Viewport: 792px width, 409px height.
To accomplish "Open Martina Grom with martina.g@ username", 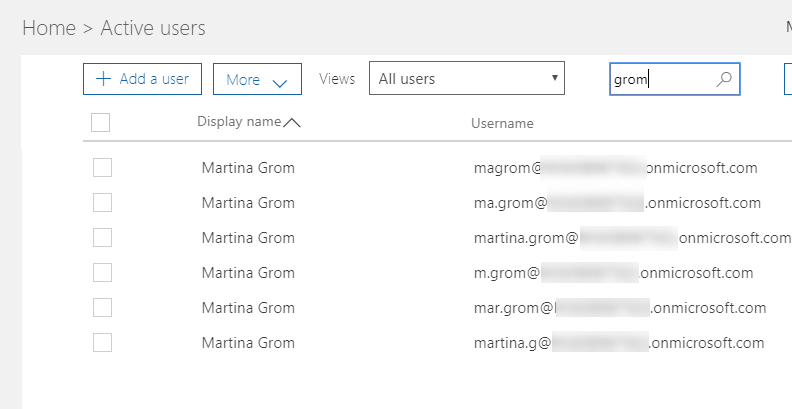I will [x=248, y=342].
